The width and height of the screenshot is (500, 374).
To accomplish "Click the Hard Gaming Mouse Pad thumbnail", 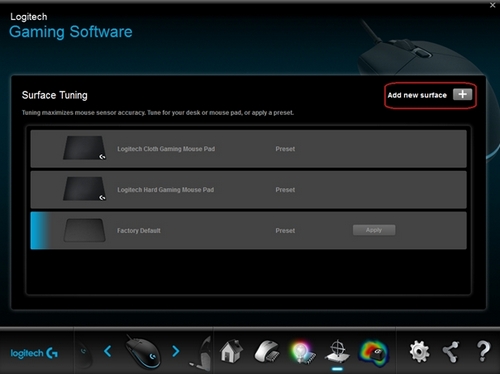I will 84,189.
